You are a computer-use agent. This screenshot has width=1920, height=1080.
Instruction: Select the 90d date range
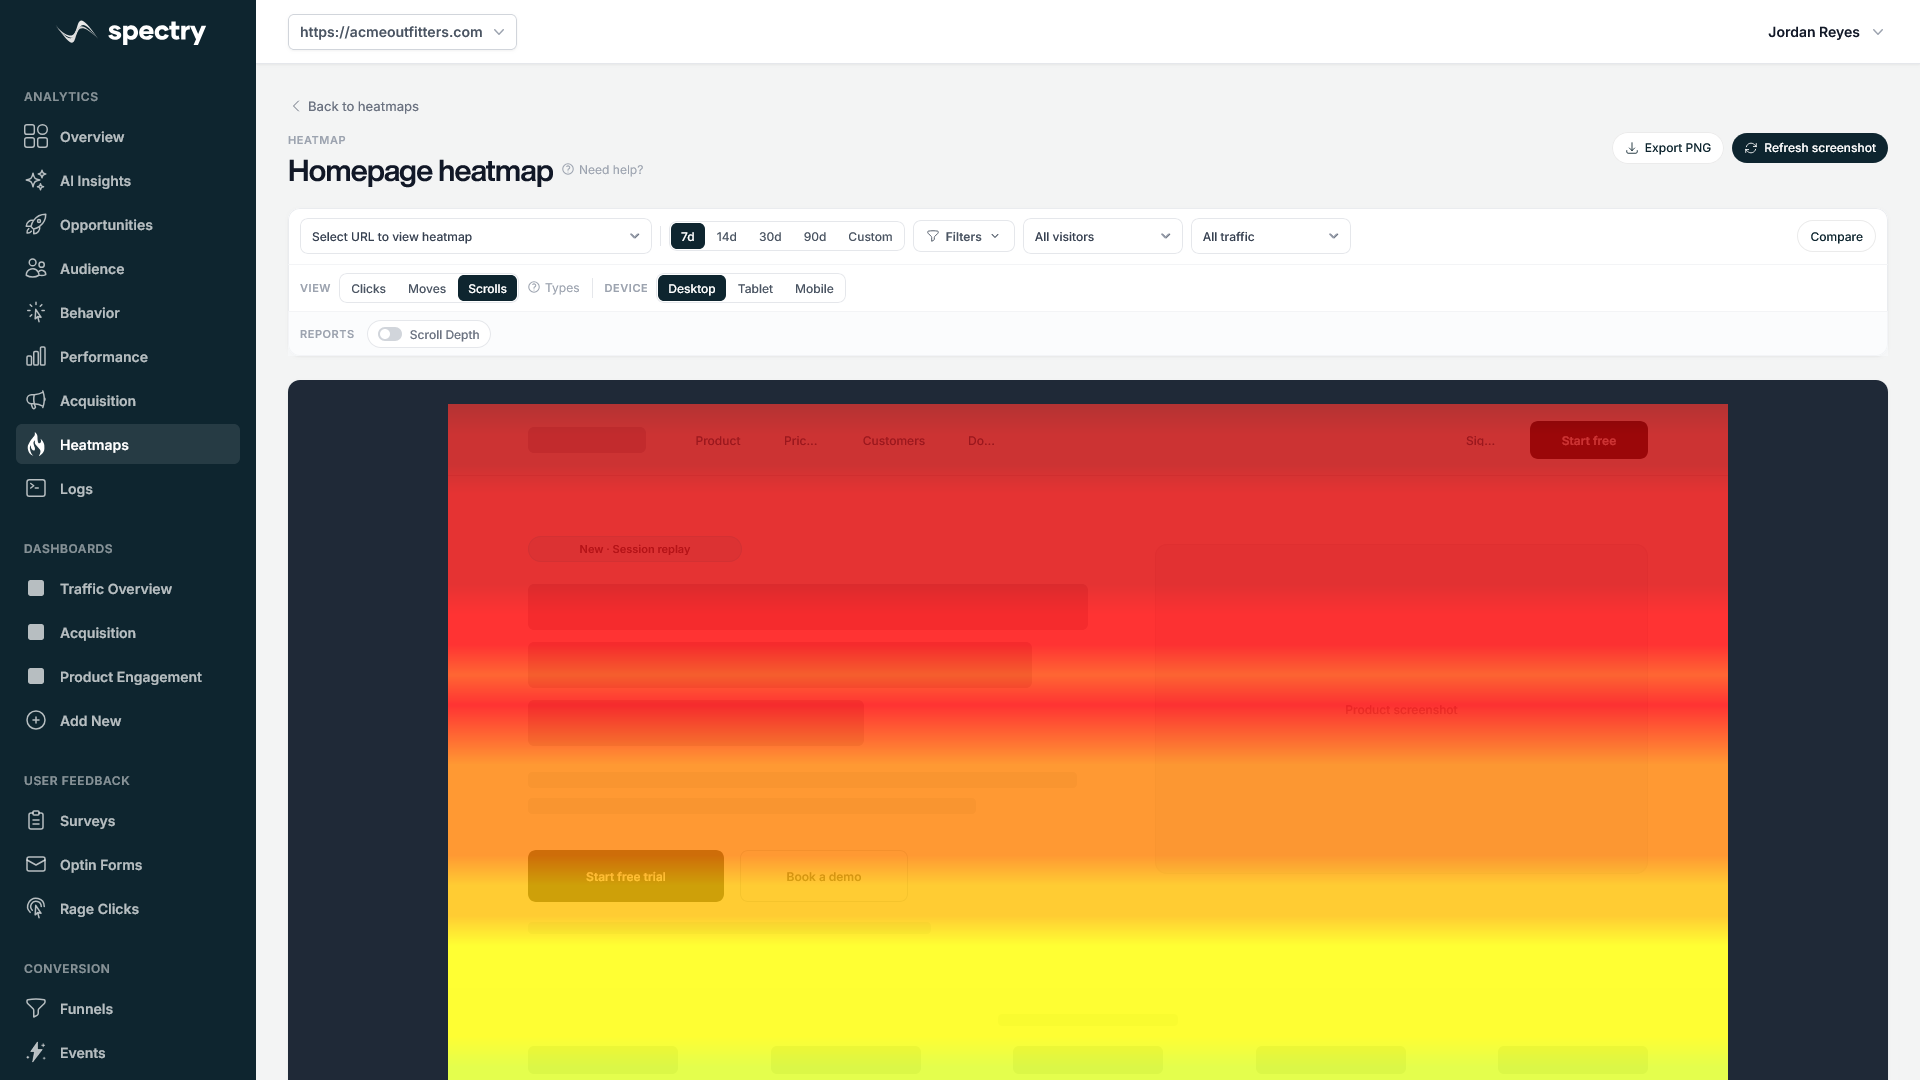(x=815, y=236)
